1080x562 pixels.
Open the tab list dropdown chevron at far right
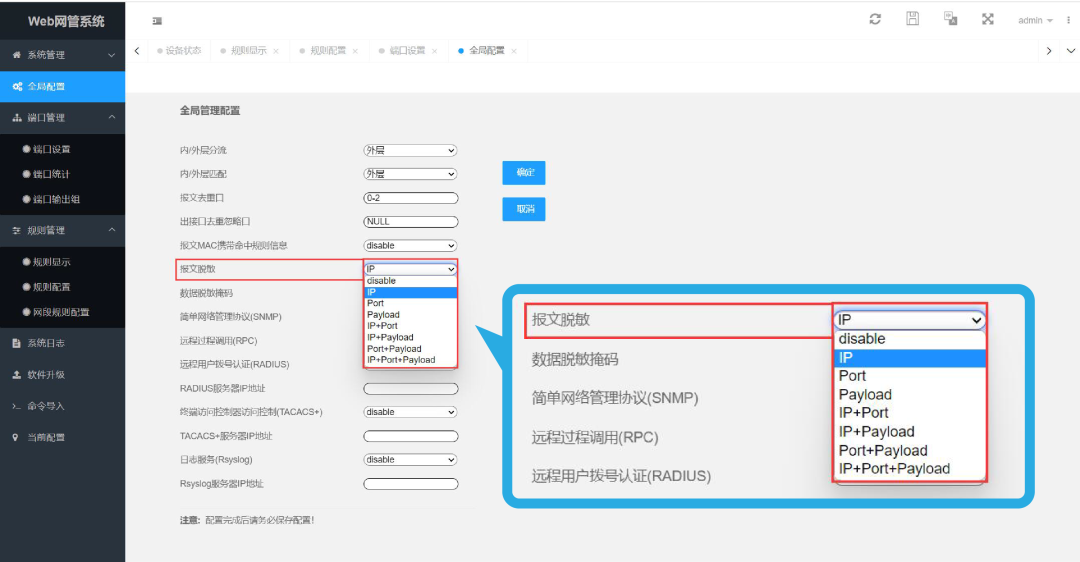[x=1070, y=51]
